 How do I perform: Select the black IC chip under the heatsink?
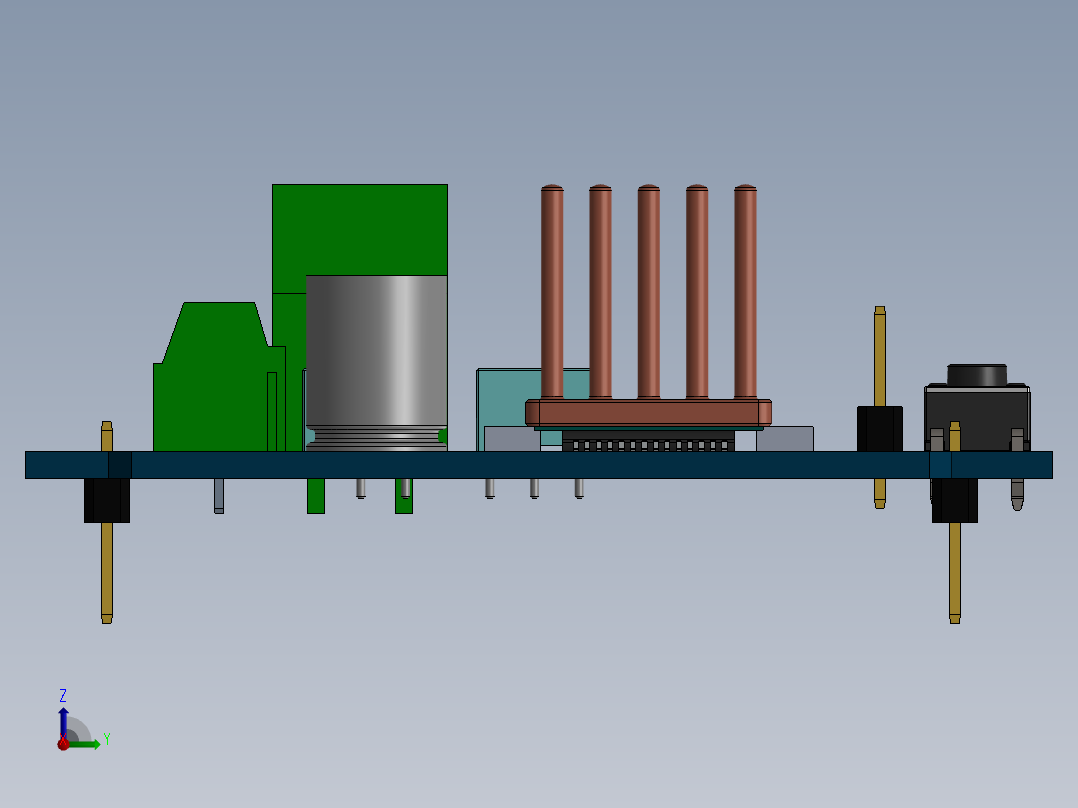tap(648, 441)
